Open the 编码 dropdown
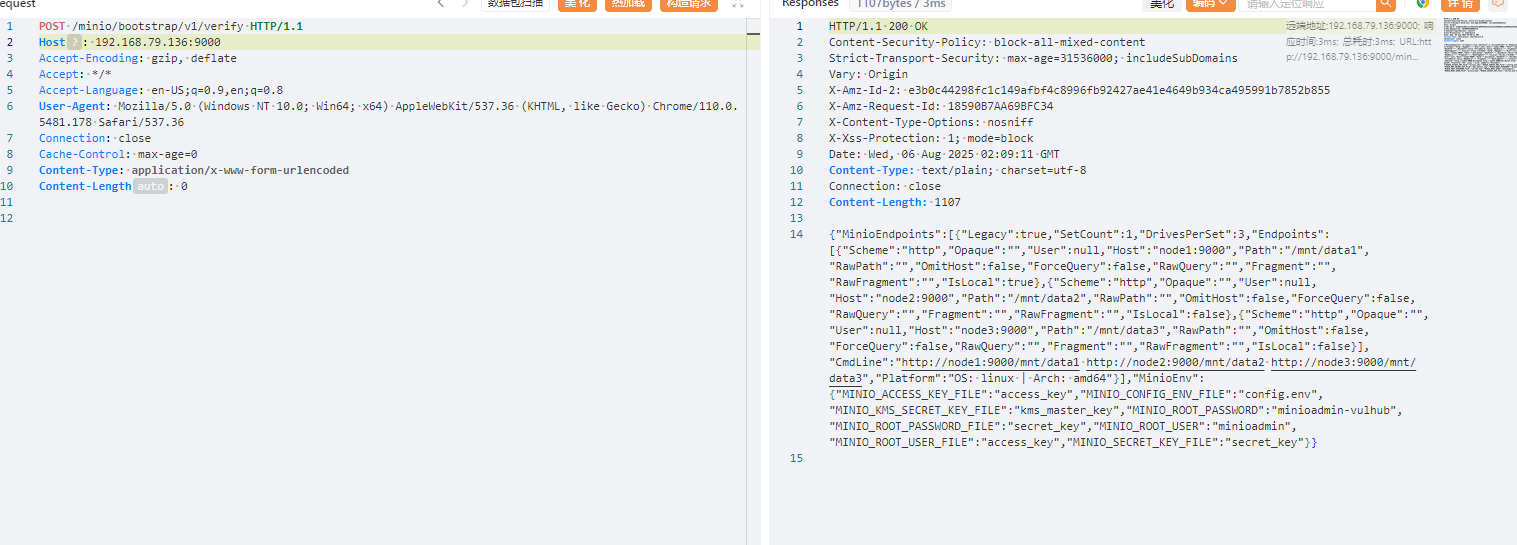Screen dimensions: 1517x545 [x=1210, y=4]
